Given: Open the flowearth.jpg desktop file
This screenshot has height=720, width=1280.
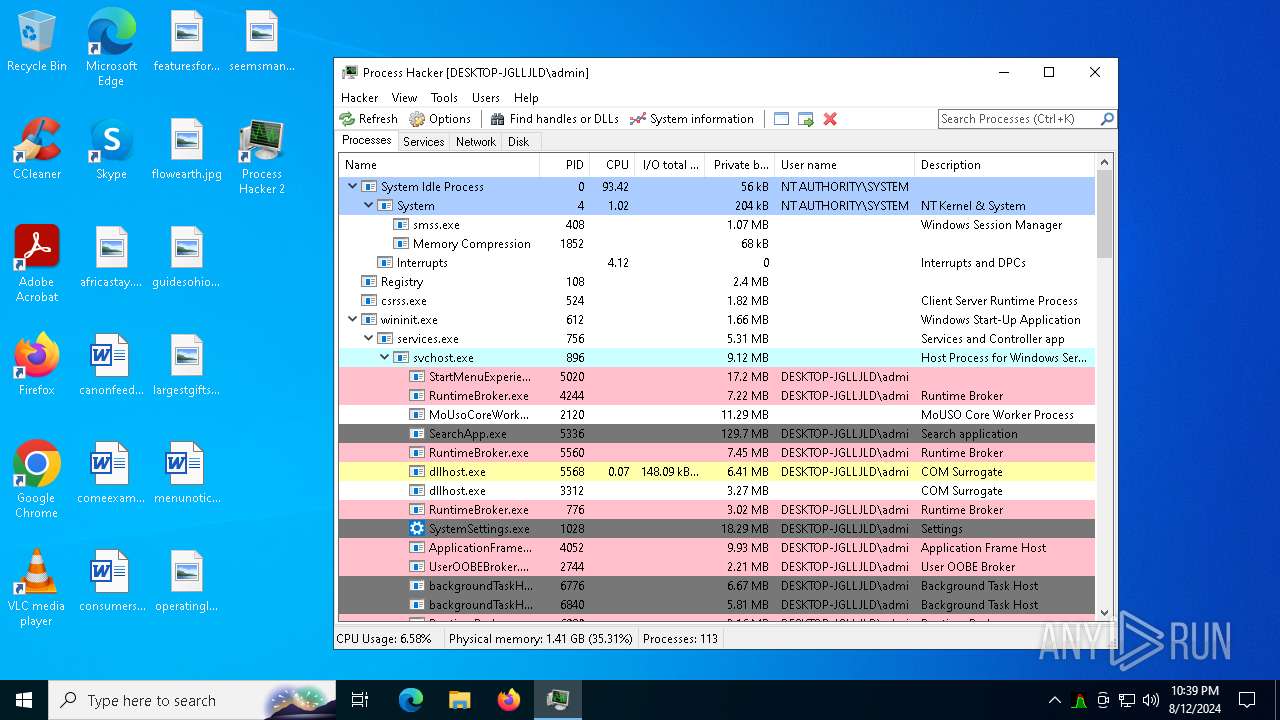Looking at the screenshot, I should tap(187, 150).
